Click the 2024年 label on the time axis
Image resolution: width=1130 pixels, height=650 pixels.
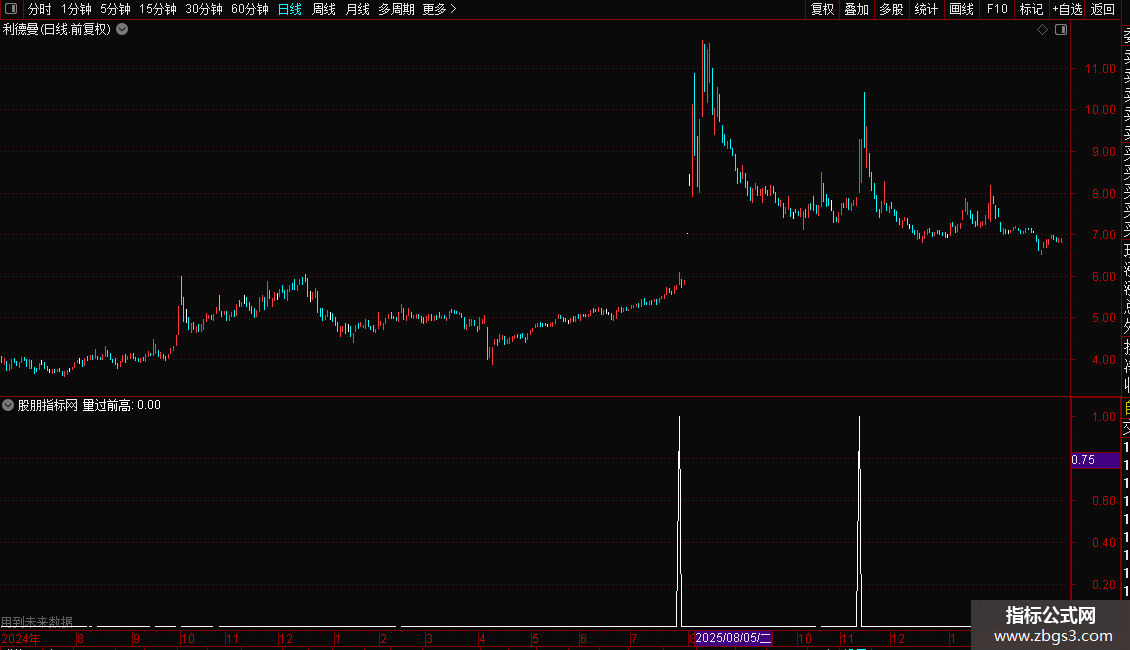(x=21, y=638)
